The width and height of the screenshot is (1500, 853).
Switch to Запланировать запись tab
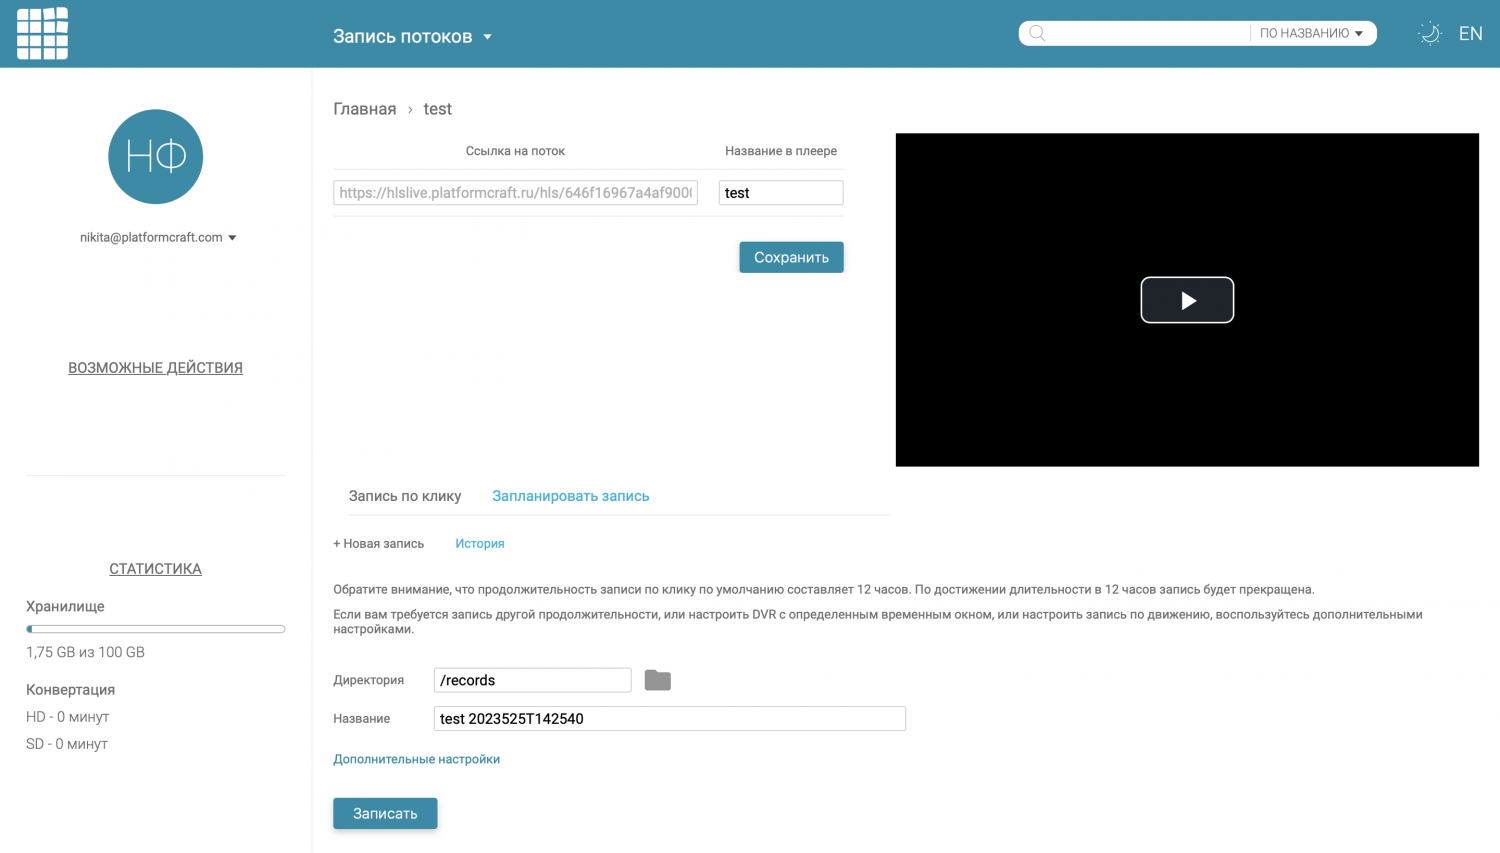coord(570,496)
